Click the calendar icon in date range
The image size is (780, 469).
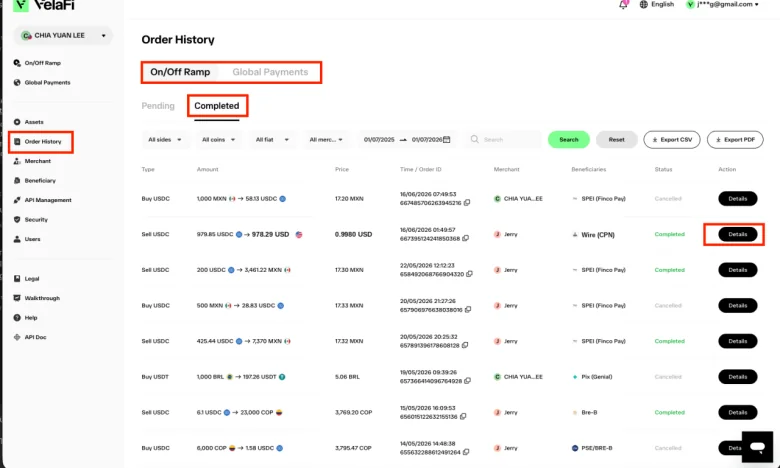pyautogui.click(x=447, y=140)
